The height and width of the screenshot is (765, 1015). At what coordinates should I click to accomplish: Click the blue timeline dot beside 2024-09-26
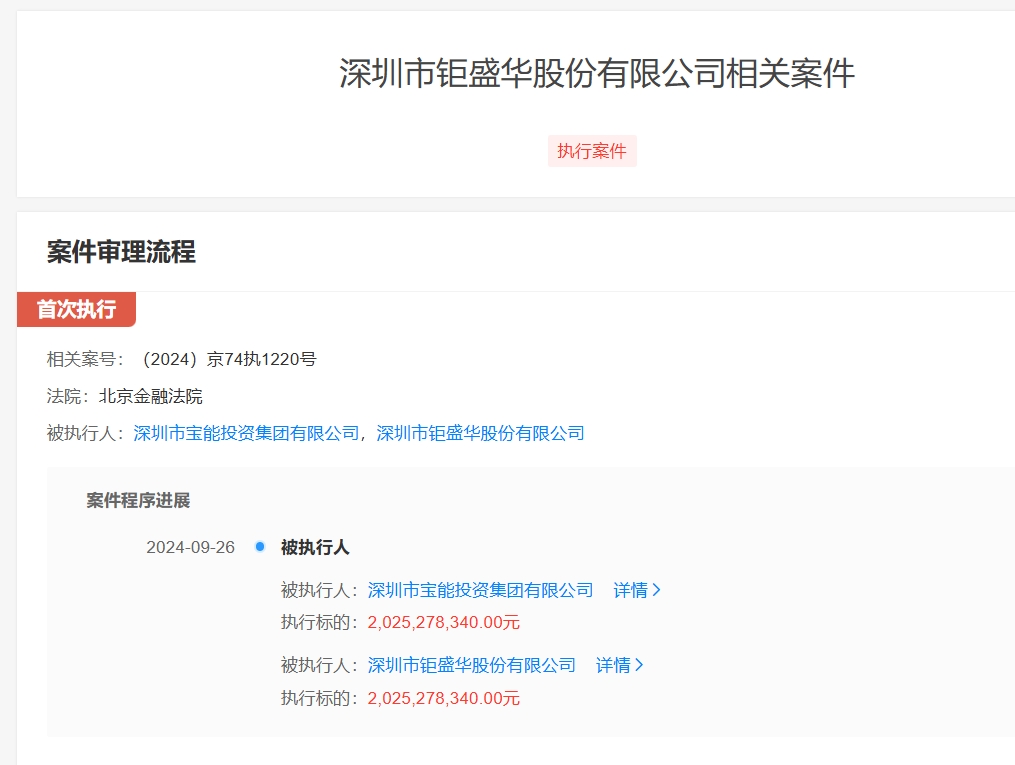click(258, 547)
